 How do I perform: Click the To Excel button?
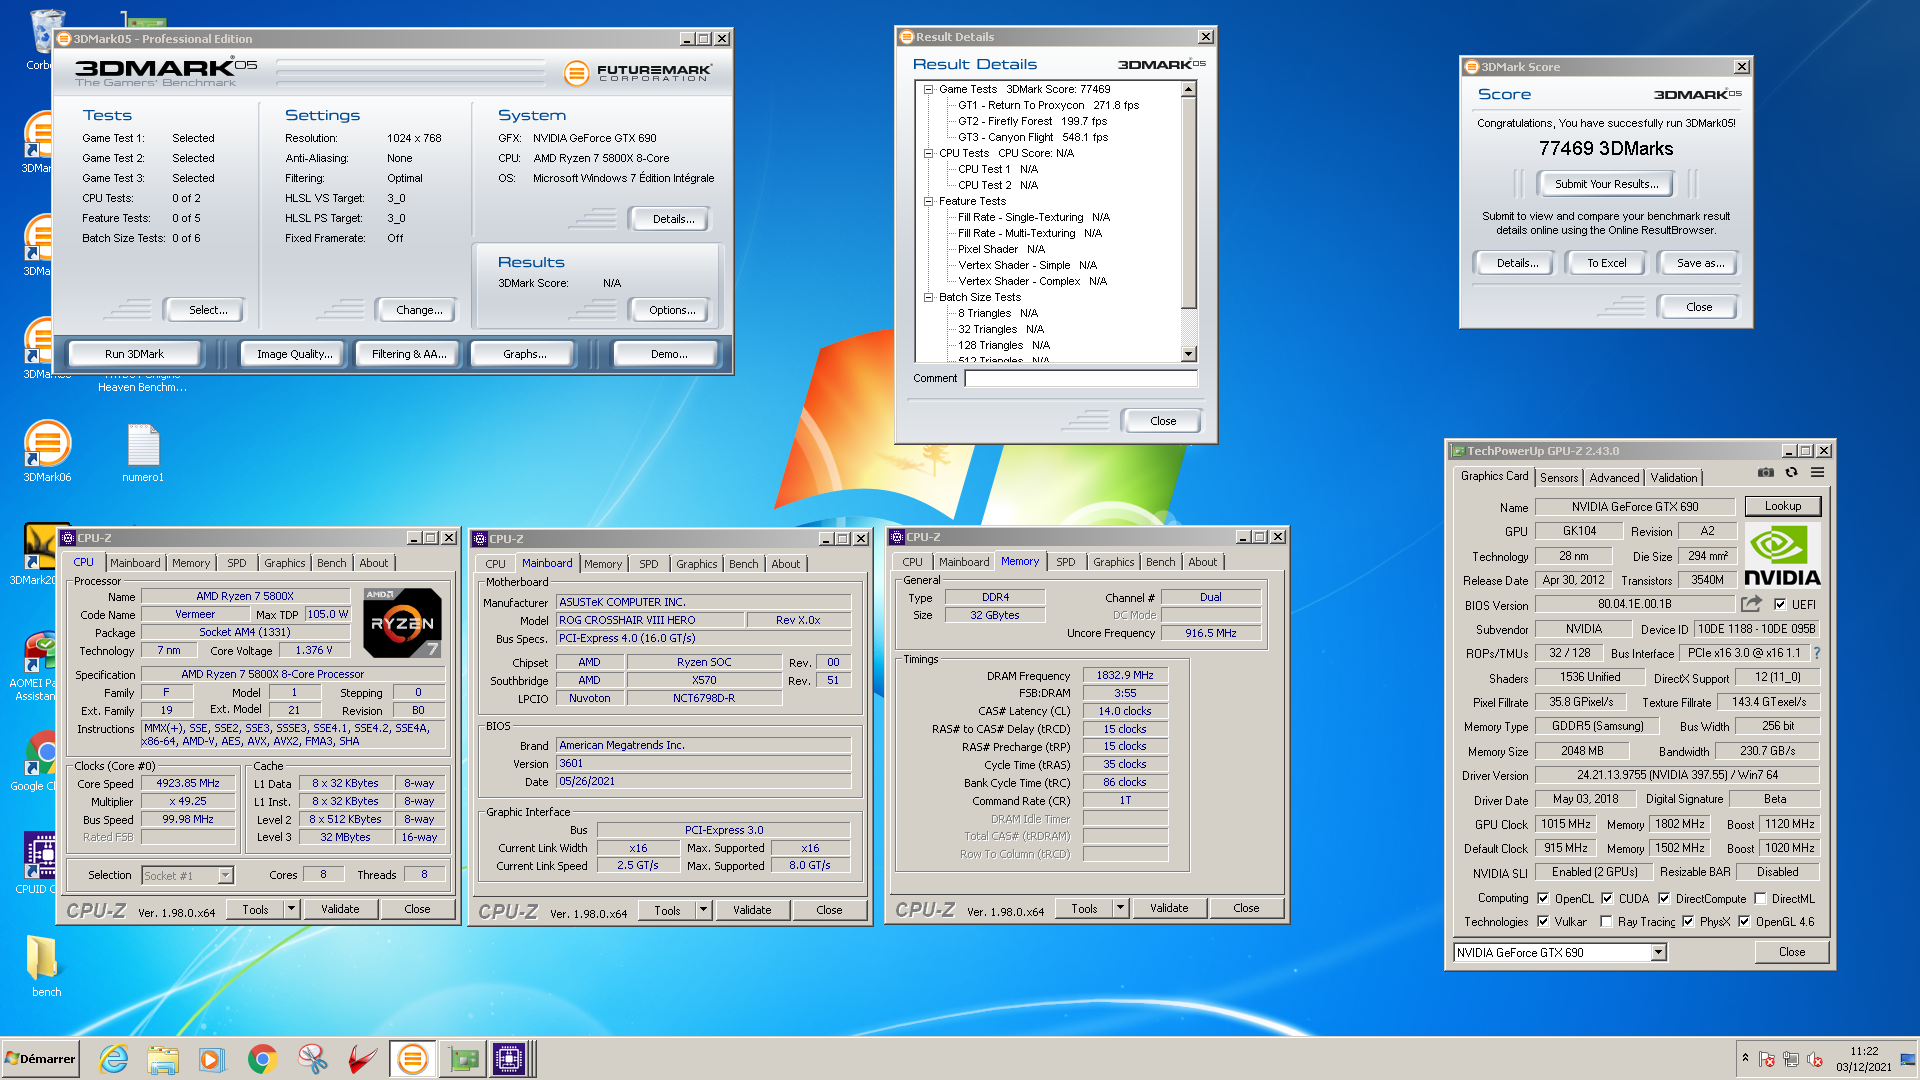(x=1606, y=263)
